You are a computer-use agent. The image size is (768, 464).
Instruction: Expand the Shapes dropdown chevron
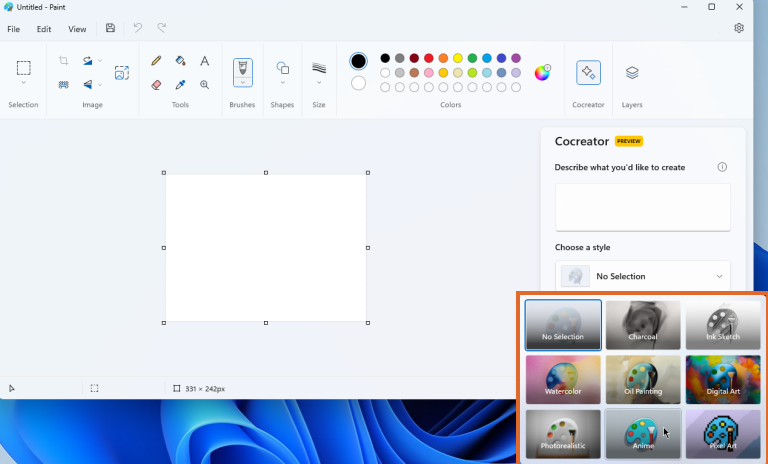pos(283,82)
